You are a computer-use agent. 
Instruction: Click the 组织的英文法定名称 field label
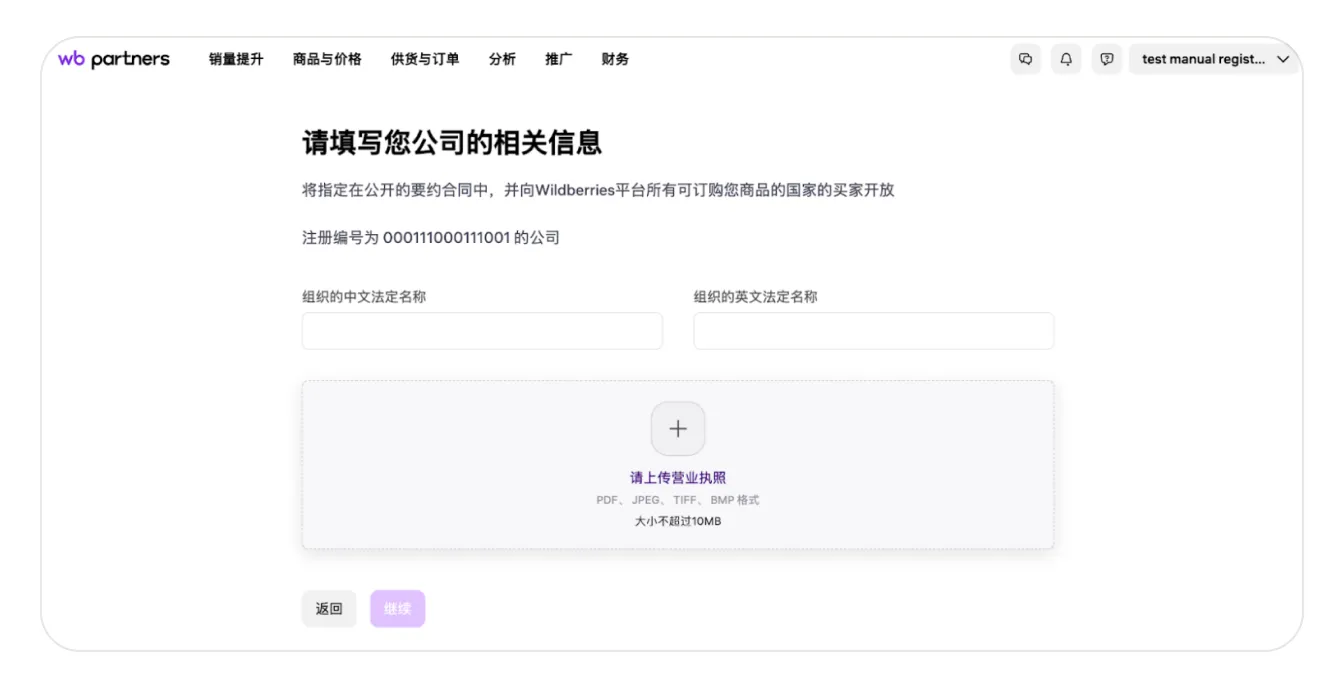pyautogui.click(x=755, y=297)
